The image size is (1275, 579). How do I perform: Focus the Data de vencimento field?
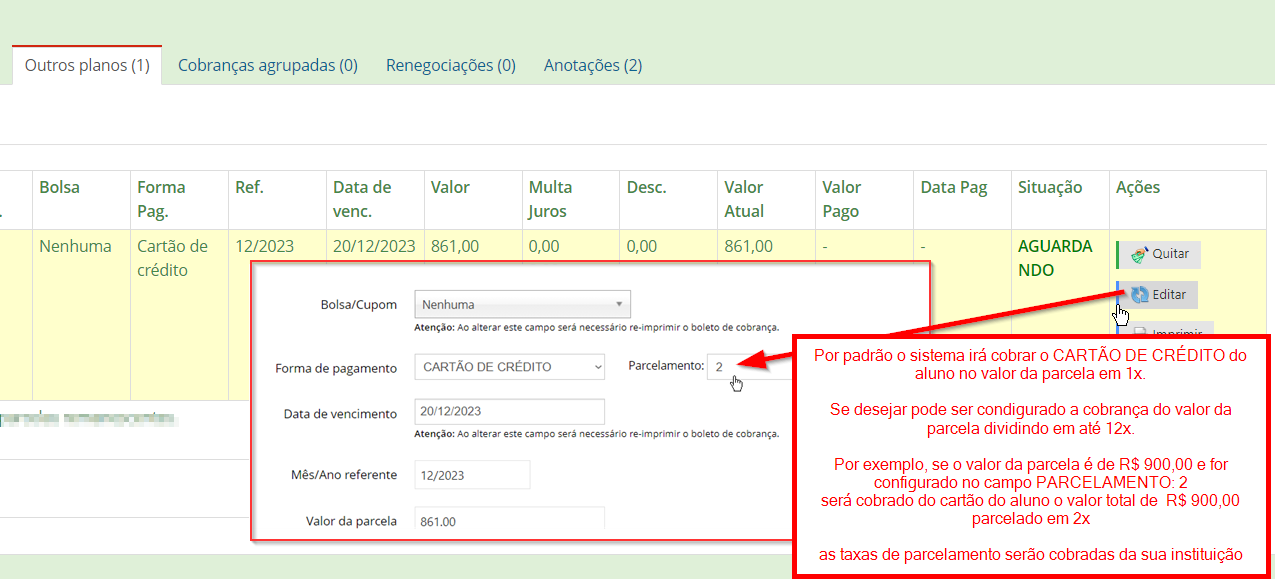point(509,412)
